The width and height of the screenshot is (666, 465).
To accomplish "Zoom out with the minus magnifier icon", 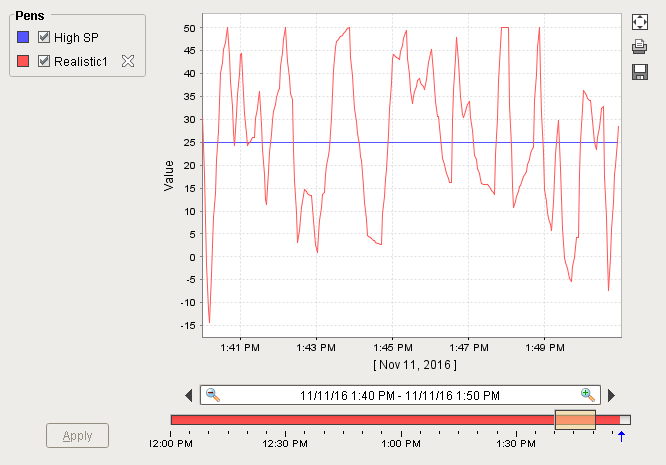I will coord(213,395).
